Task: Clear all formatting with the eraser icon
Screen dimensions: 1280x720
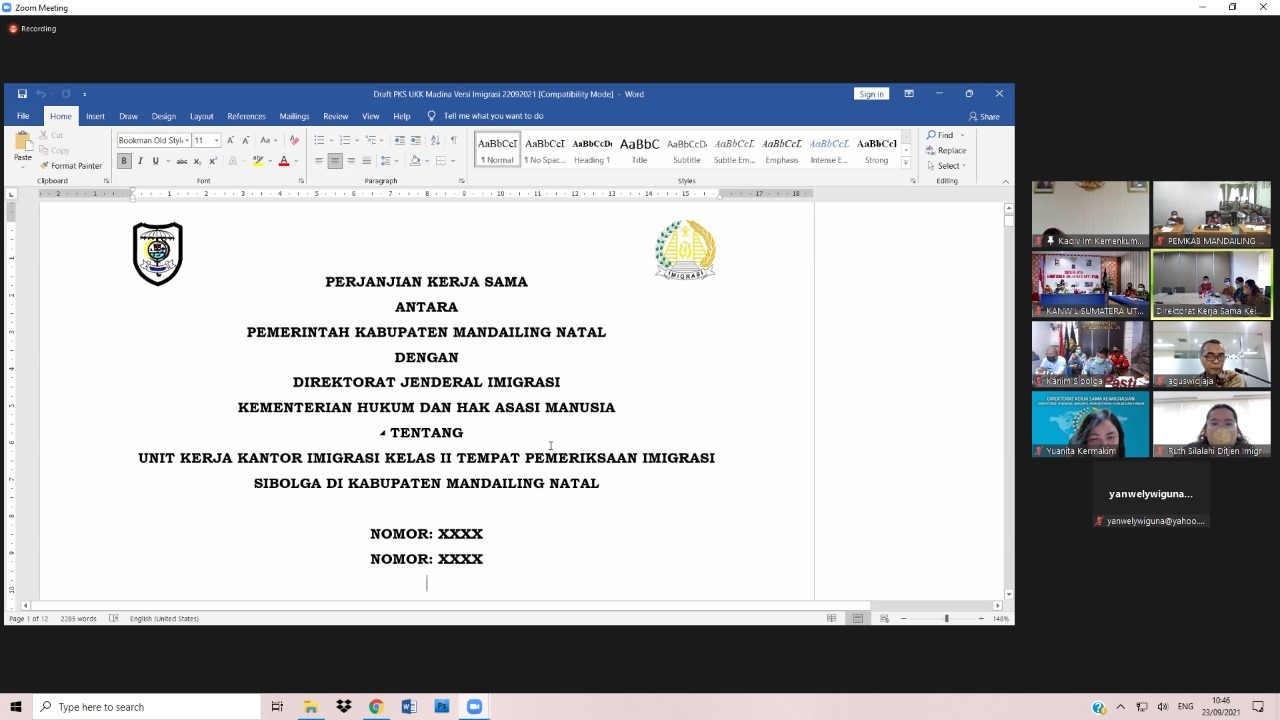Action: coord(294,140)
